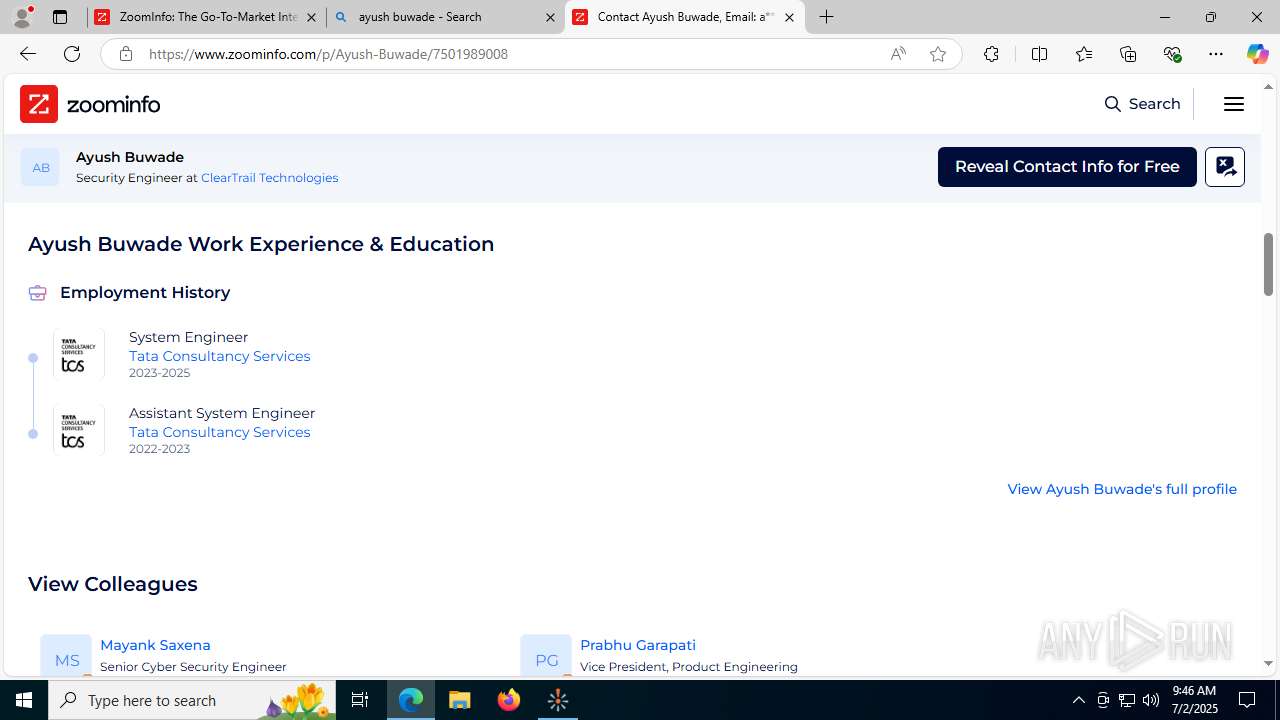Image resolution: width=1280 pixels, height=720 pixels.
Task: View site information lock icon
Action: click(x=125, y=54)
